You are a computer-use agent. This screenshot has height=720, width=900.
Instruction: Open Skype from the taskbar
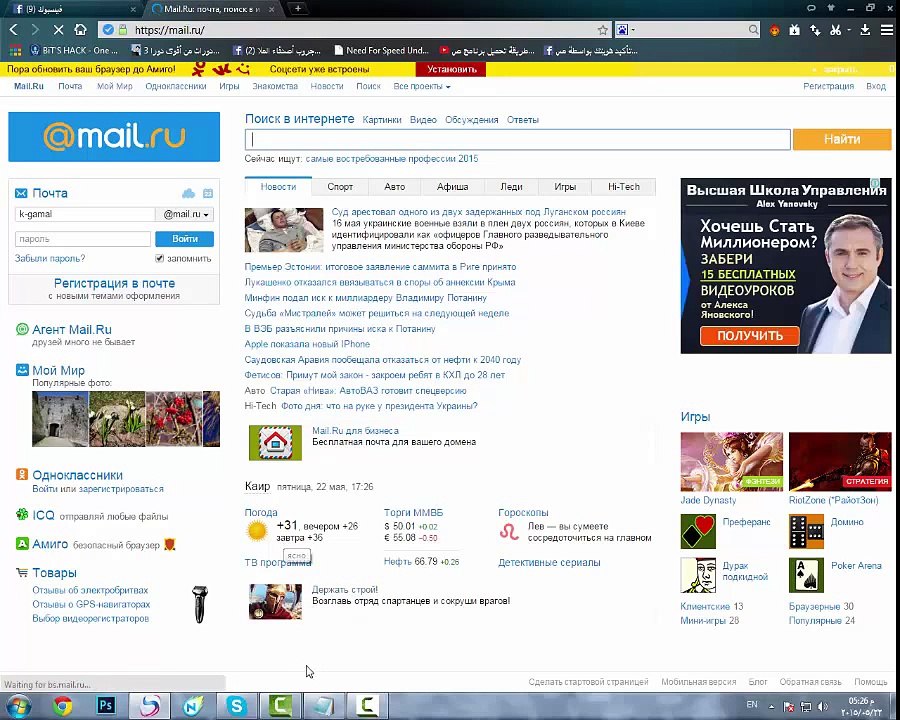pyautogui.click(x=236, y=706)
